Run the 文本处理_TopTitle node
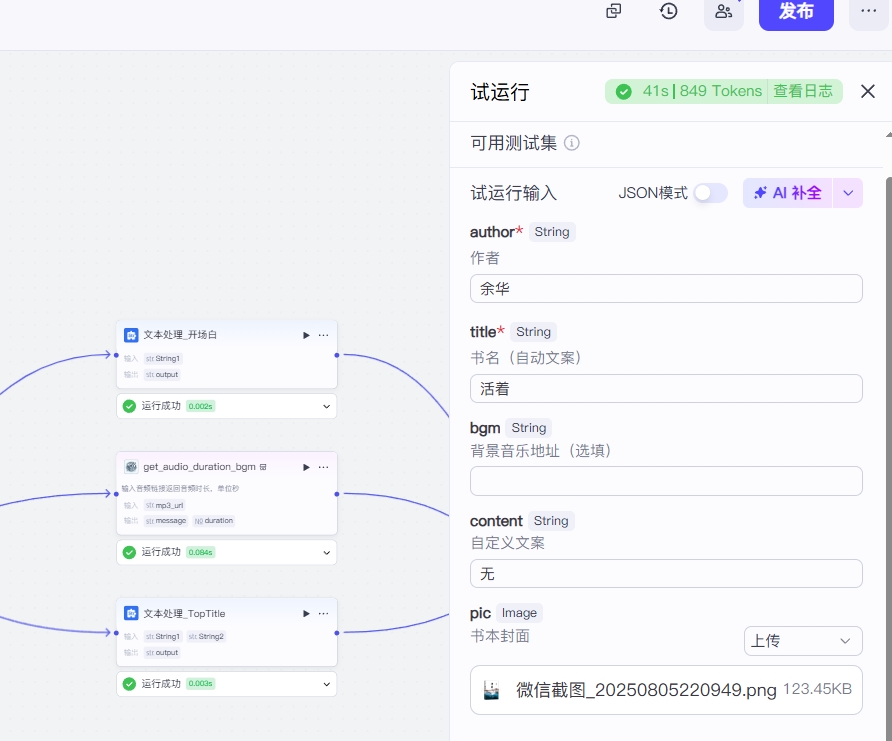 (306, 613)
